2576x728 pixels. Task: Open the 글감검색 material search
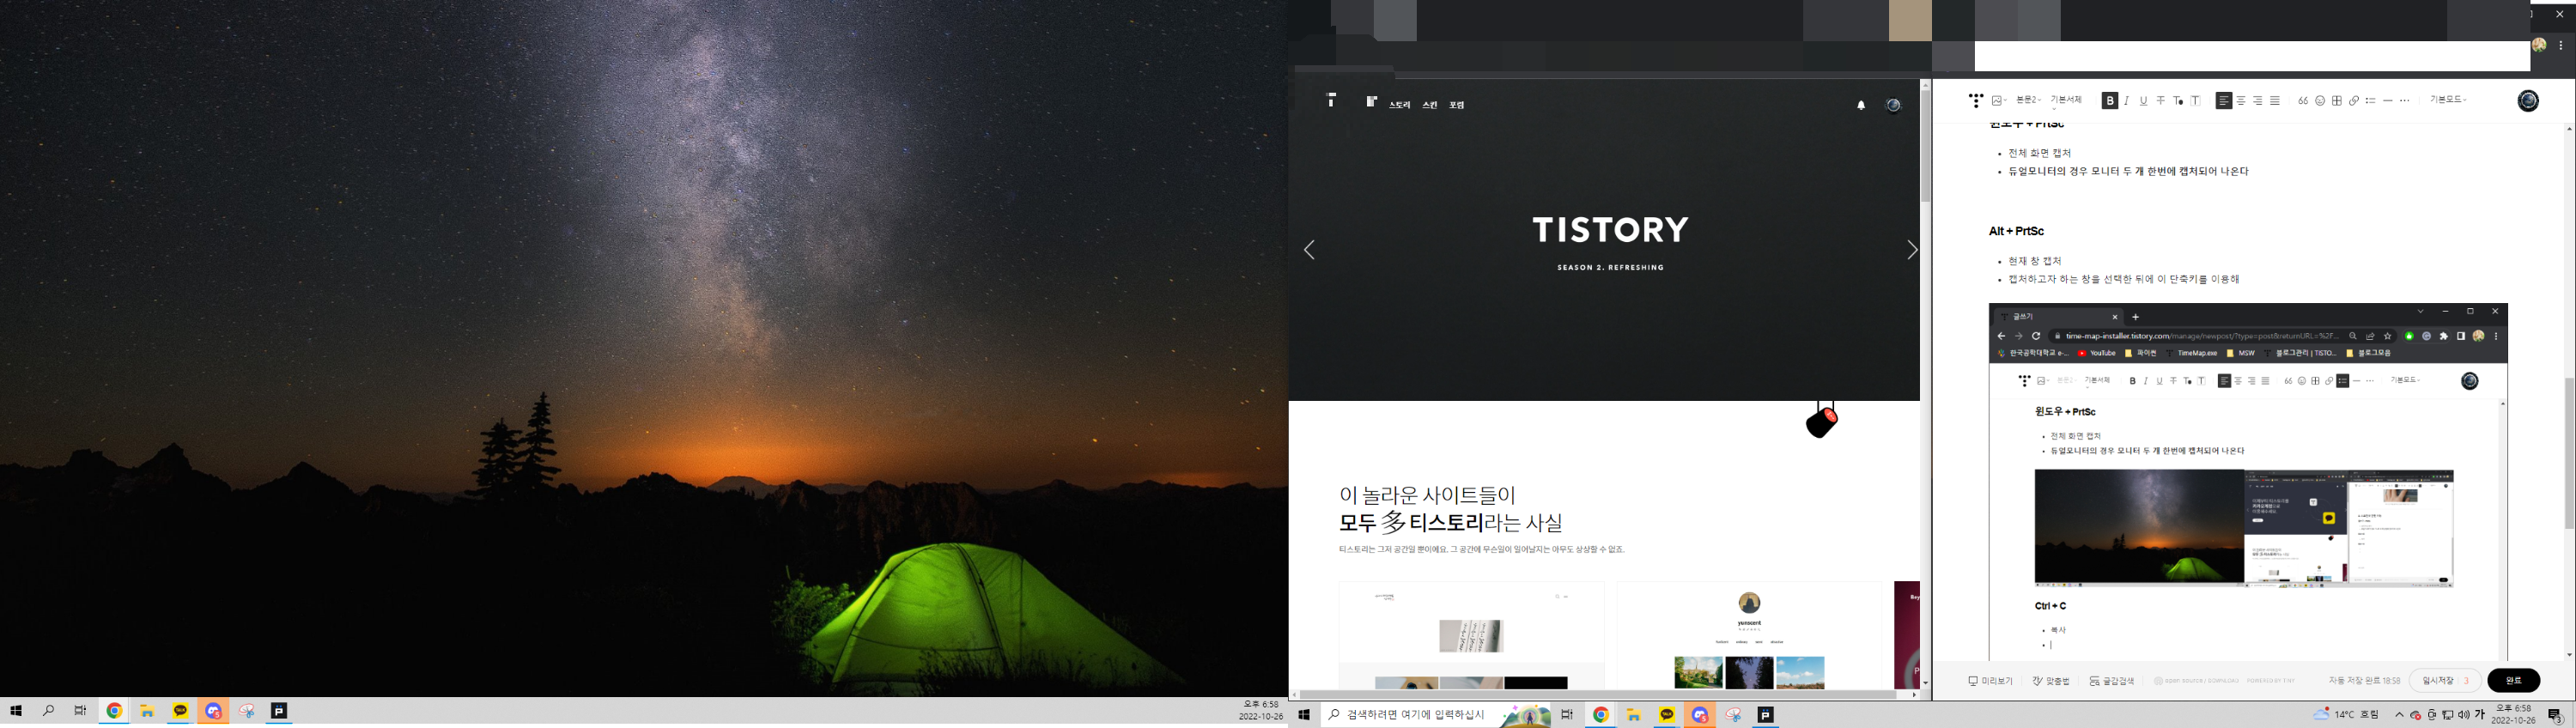2112,681
